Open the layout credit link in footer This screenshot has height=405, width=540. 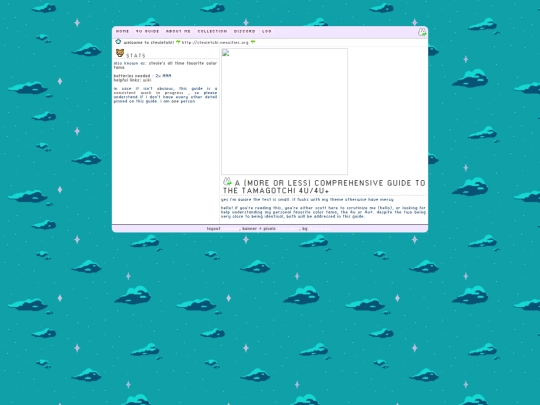tap(230, 229)
